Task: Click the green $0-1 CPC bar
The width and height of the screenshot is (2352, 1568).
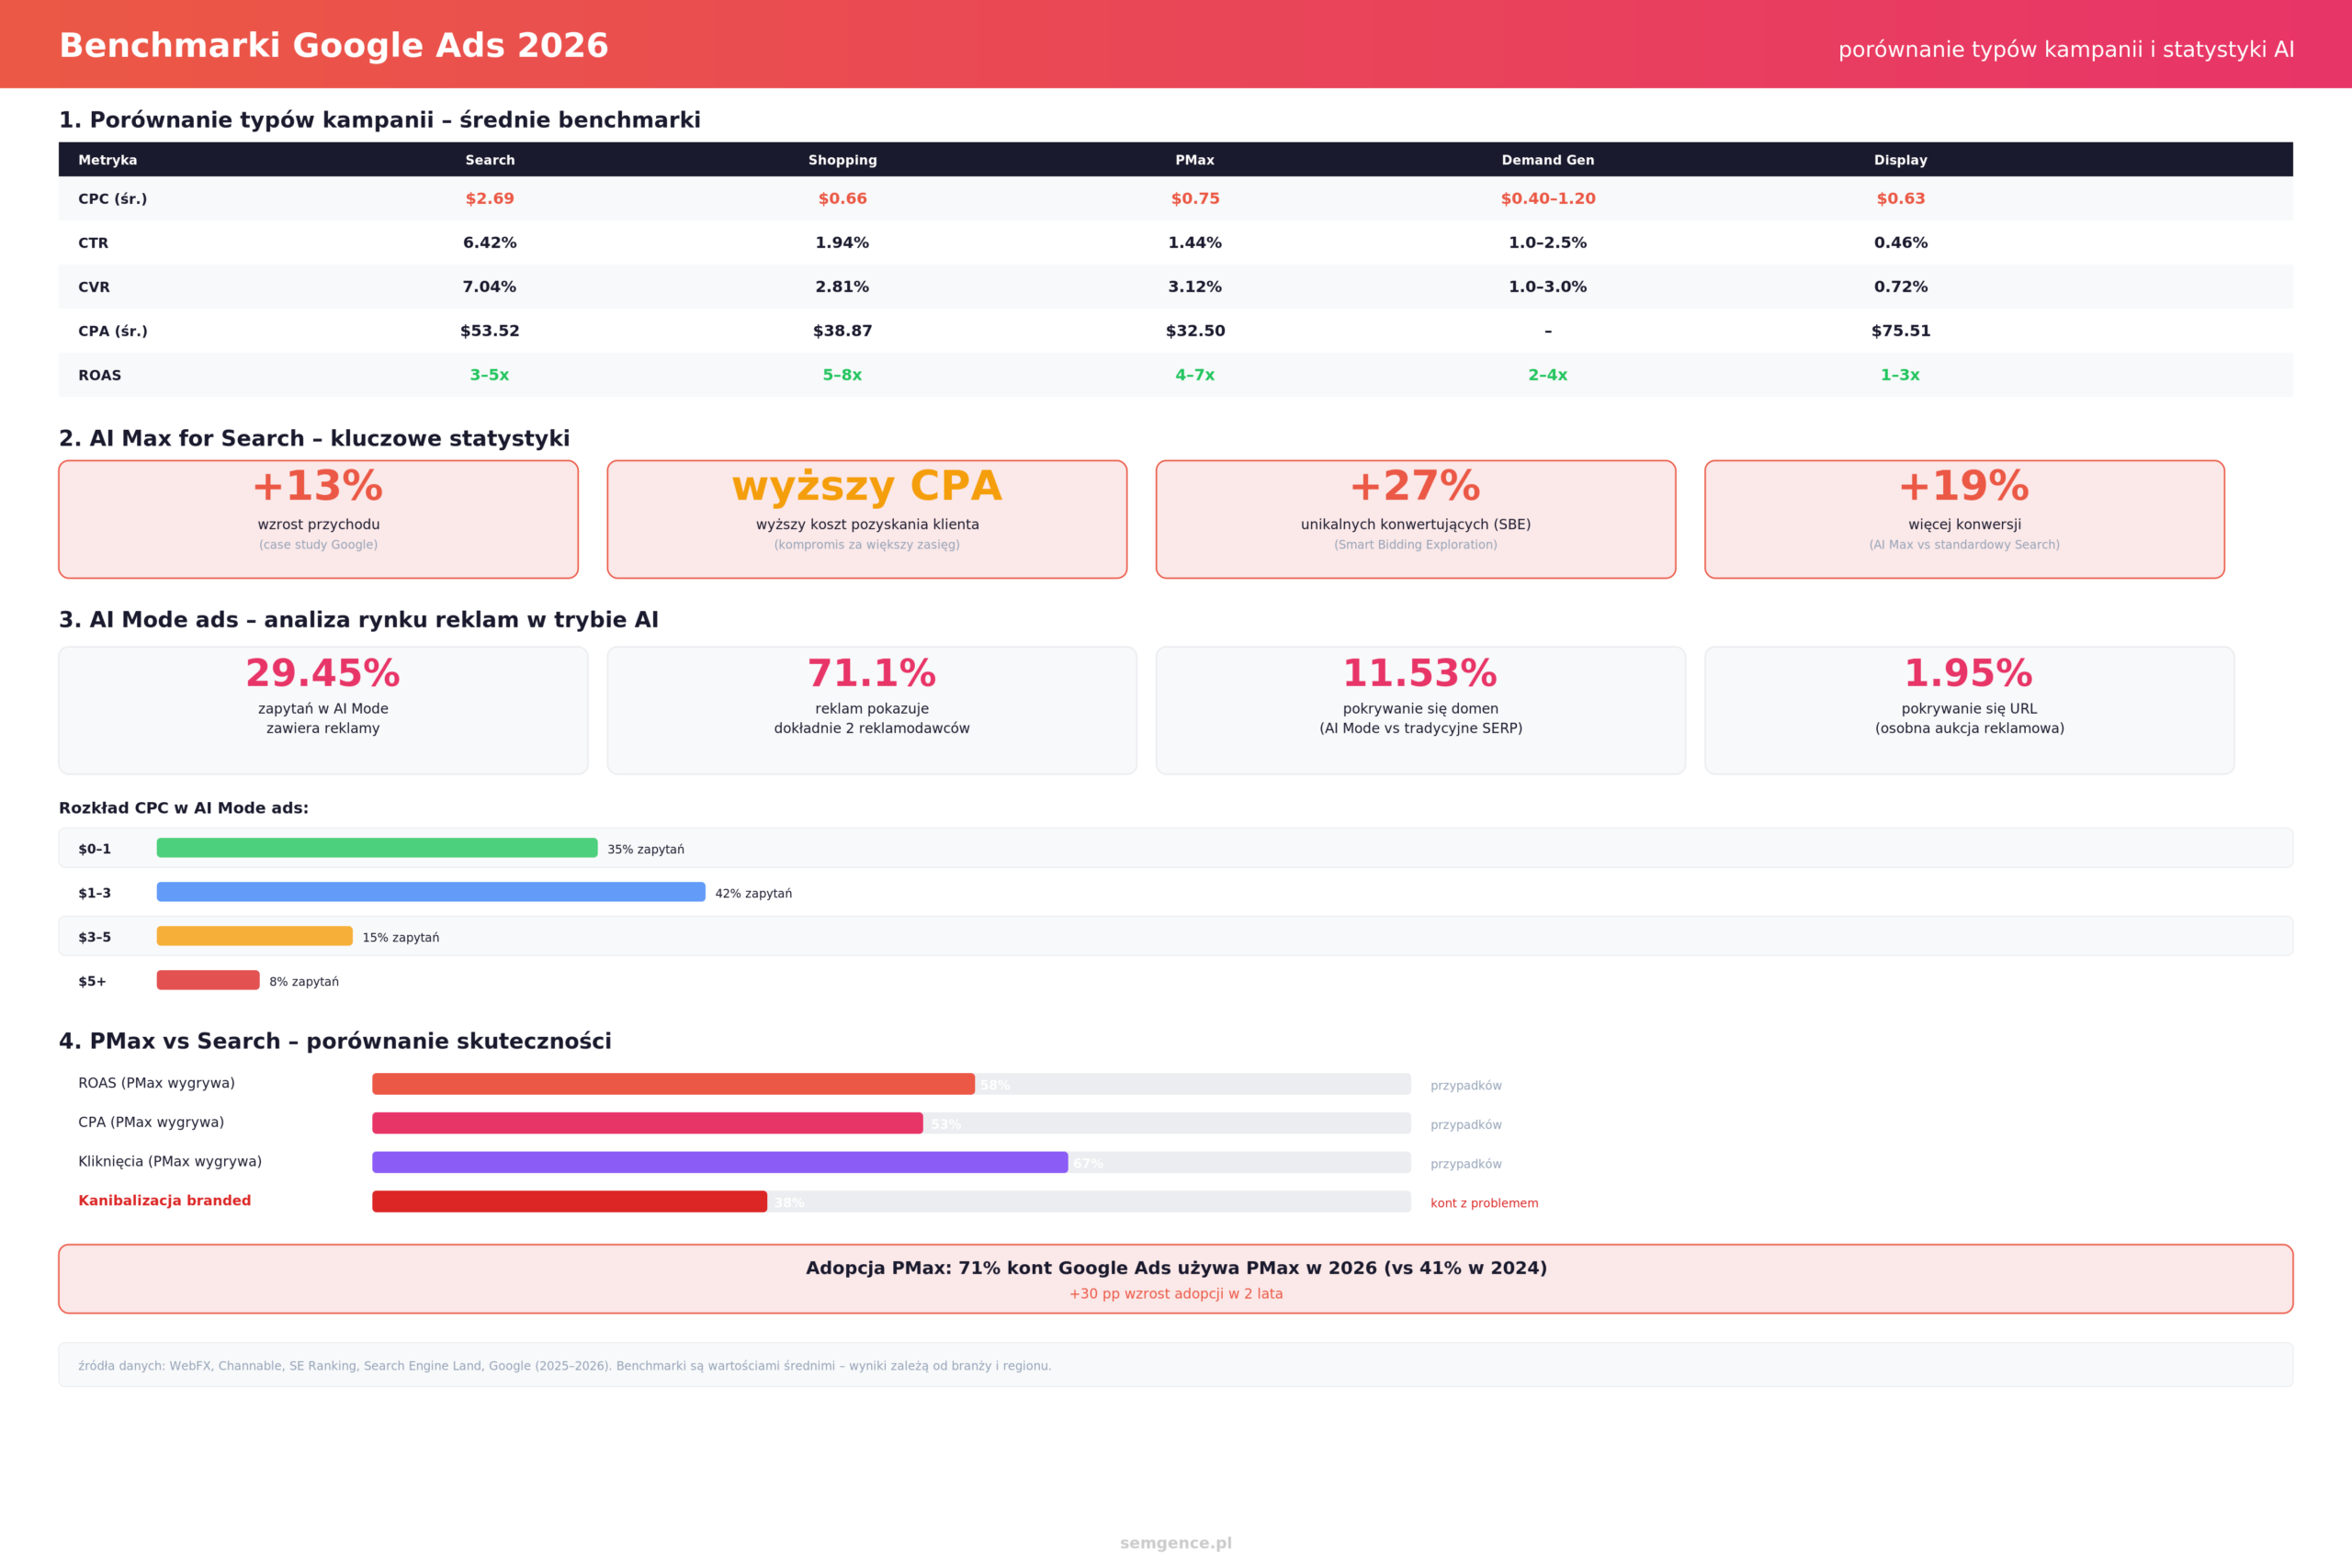Action: (x=377, y=848)
